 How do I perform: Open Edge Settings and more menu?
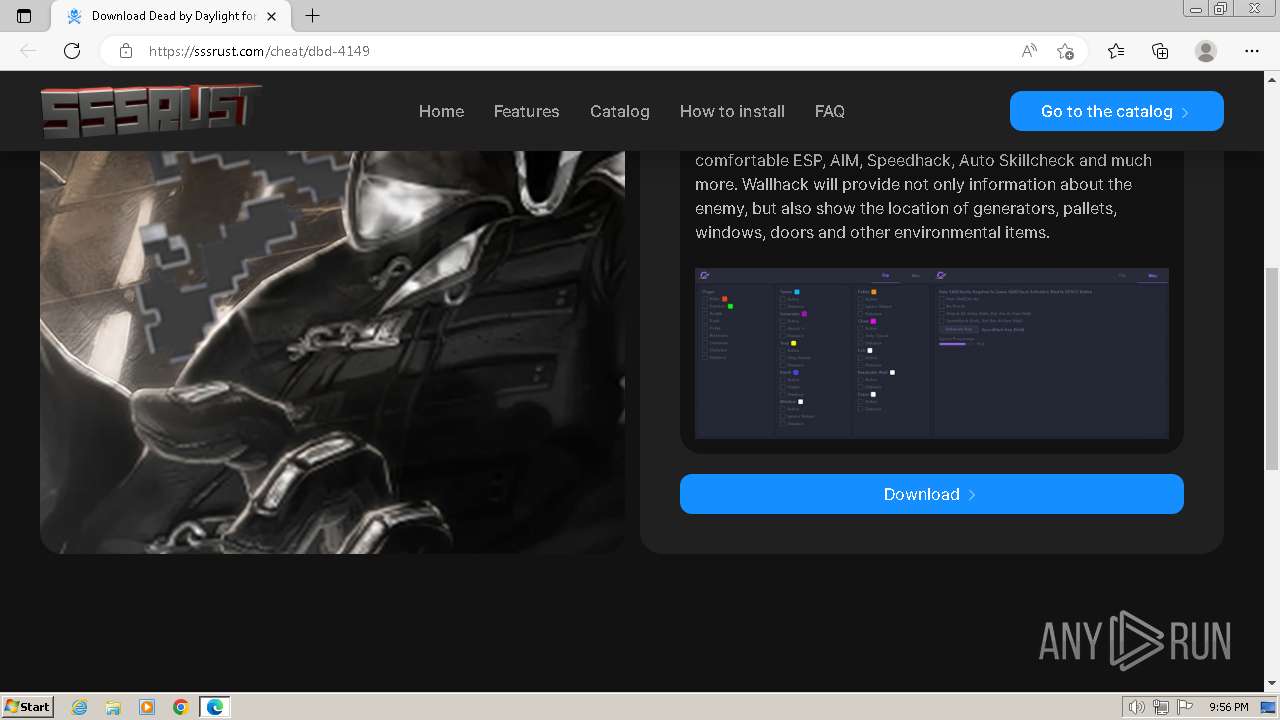pyautogui.click(x=1252, y=51)
